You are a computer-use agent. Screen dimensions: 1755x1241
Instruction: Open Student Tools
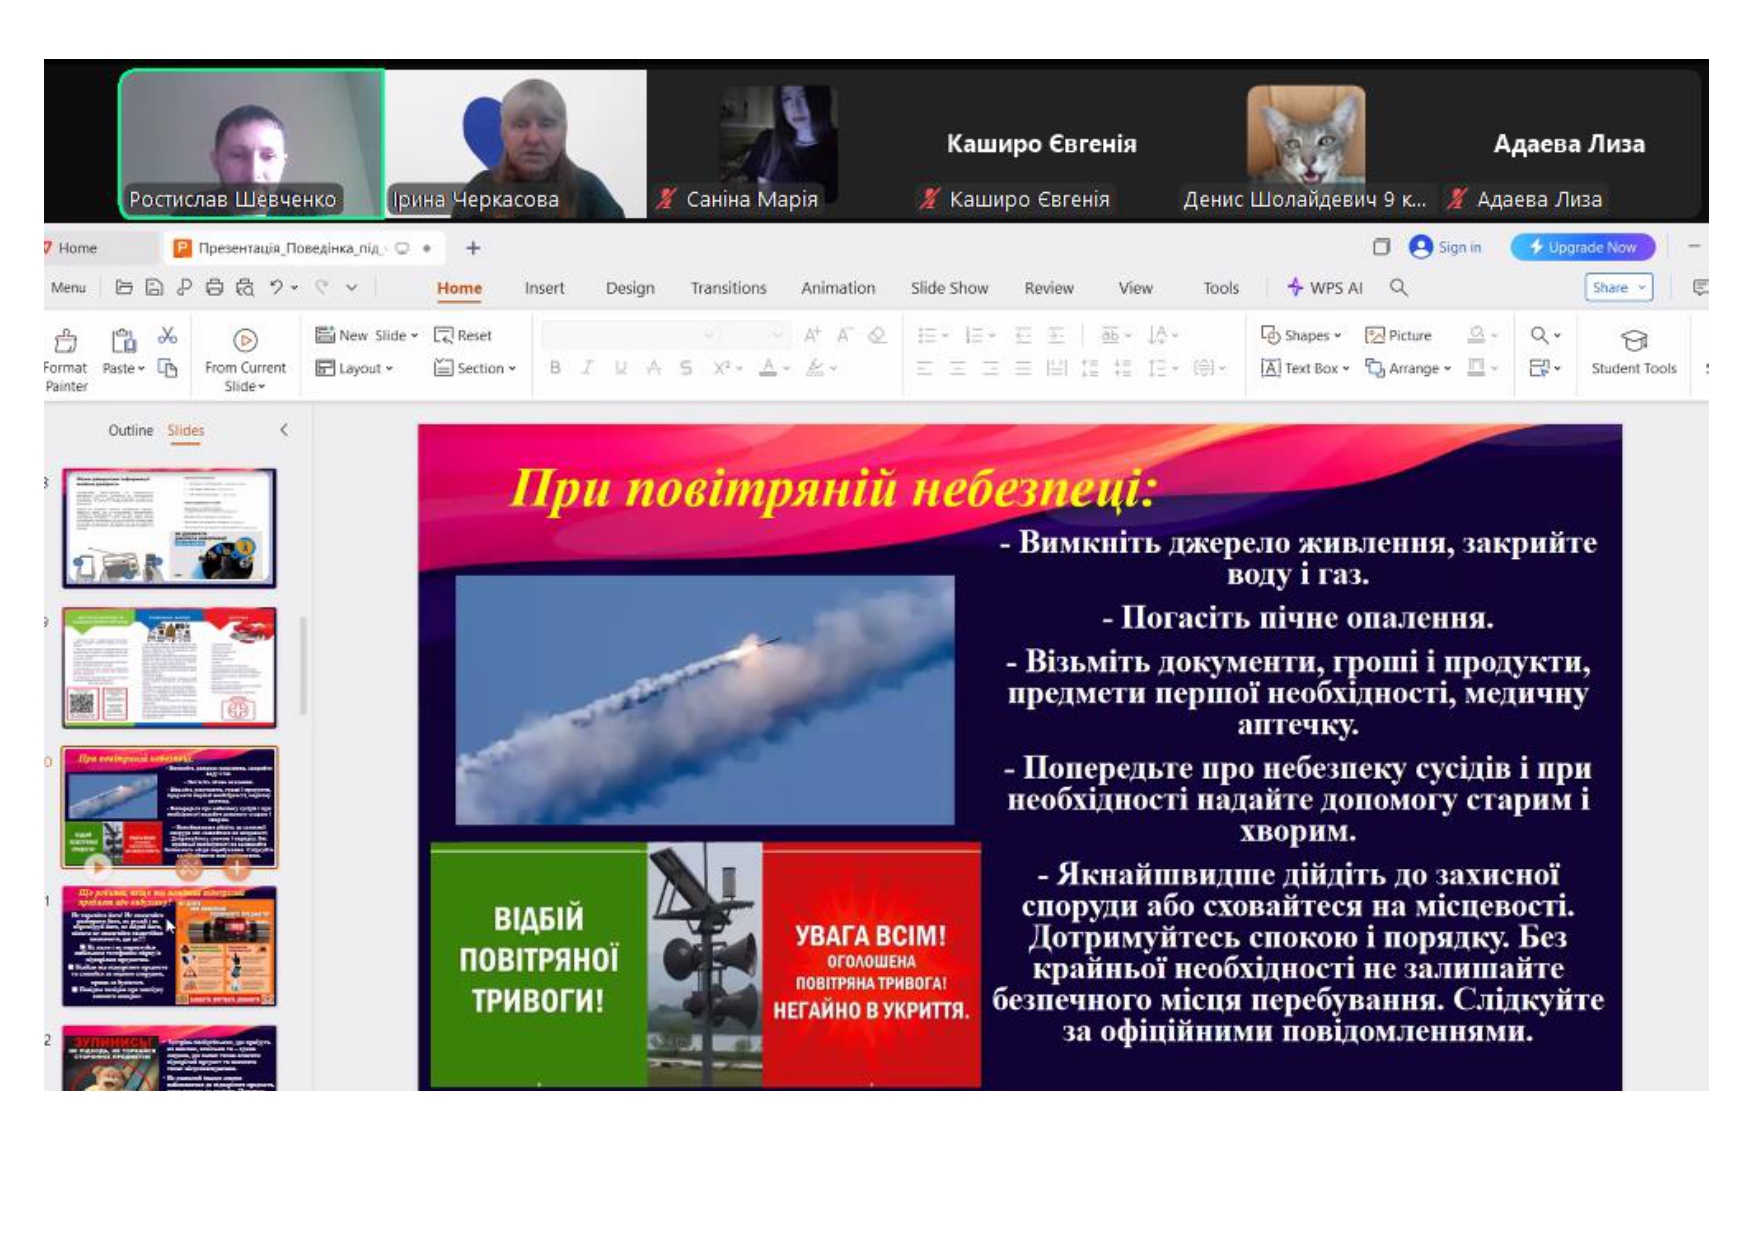click(1634, 352)
